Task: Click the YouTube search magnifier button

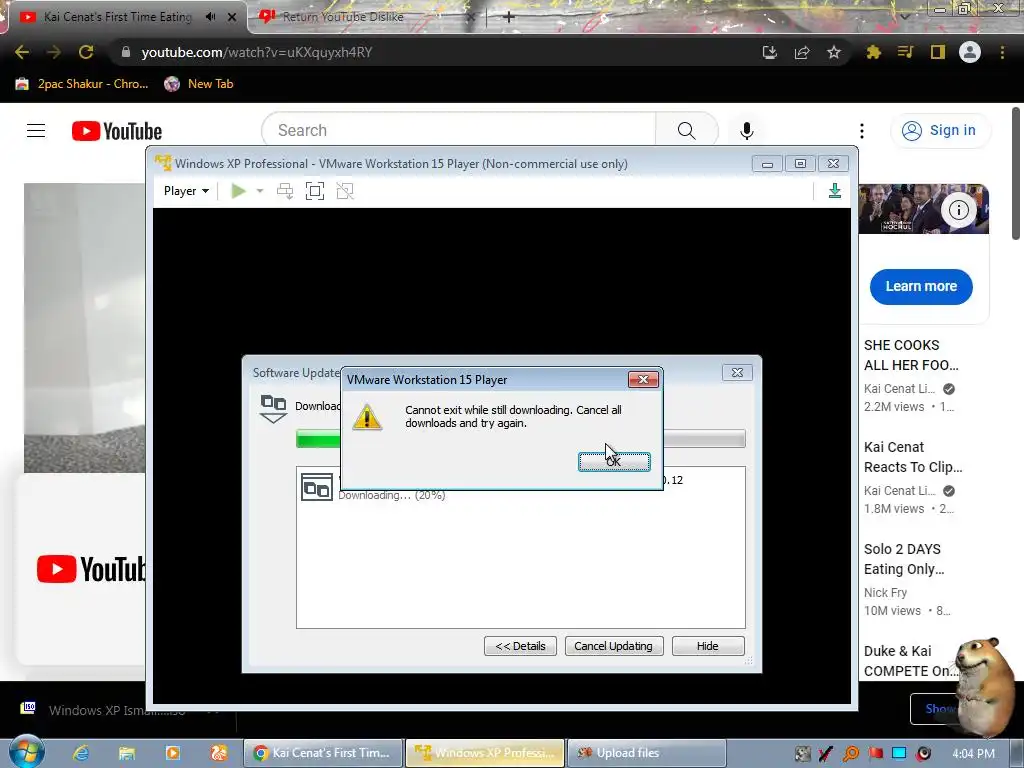Action: click(686, 131)
